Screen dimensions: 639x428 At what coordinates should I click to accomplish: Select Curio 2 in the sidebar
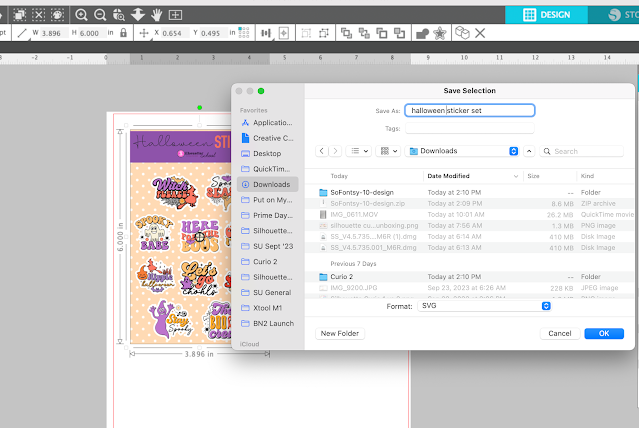(267, 262)
